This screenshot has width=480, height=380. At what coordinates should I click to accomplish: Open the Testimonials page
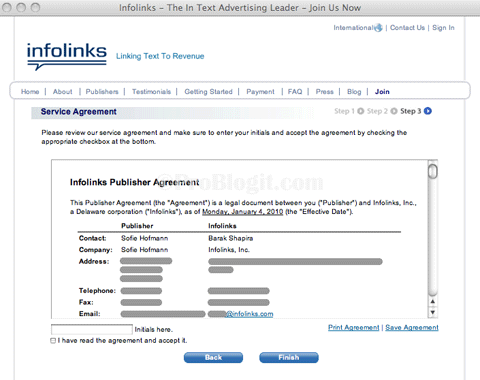151,92
